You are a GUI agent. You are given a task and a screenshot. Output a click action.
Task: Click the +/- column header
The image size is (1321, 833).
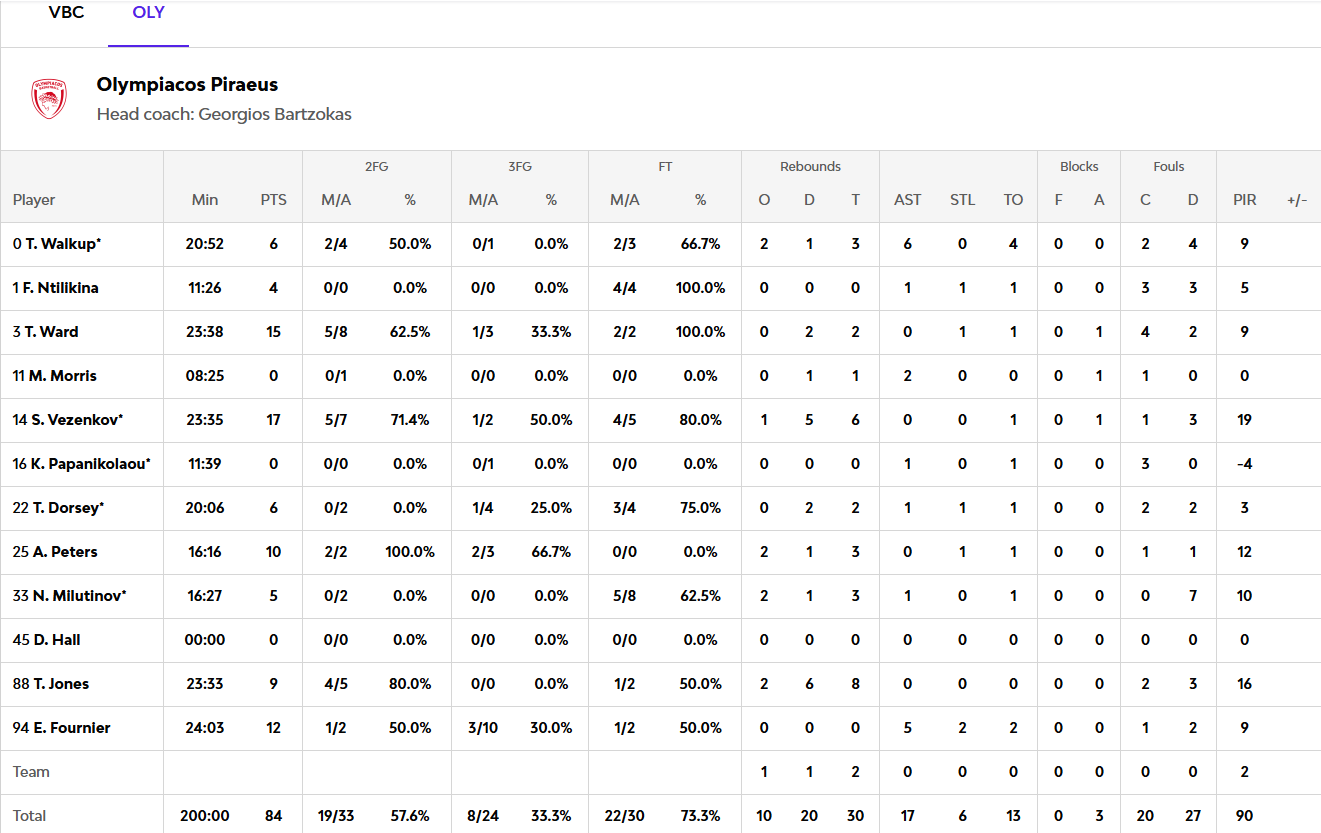(1296, 200)
